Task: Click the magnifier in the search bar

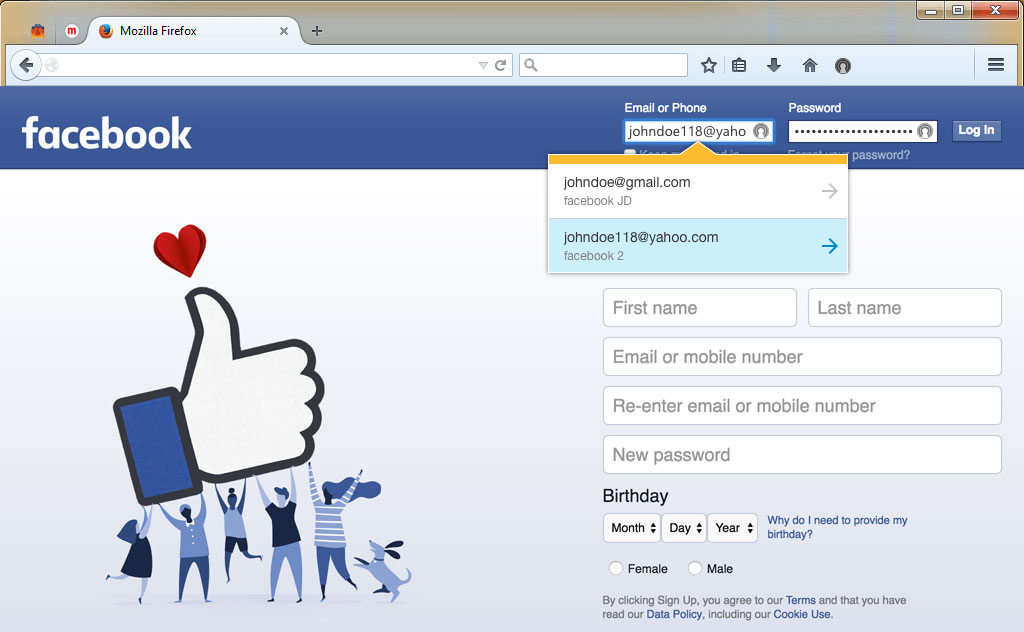Action: click(530, 65)
